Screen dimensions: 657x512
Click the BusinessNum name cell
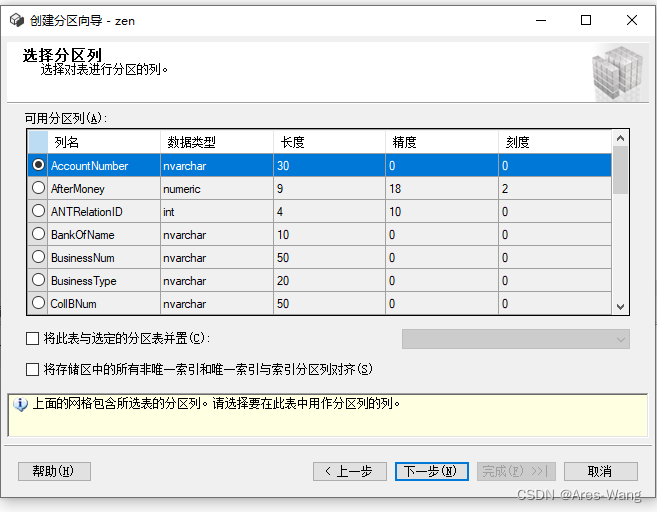[x=104, y=257]
